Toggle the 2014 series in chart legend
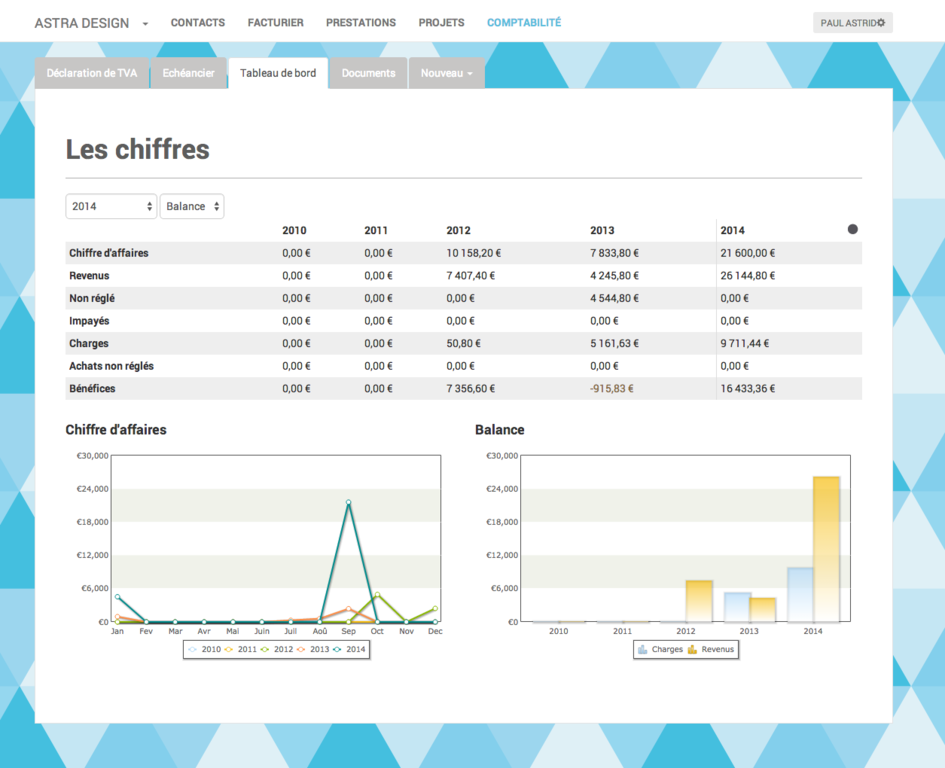The image size is (945, 768). click(x=350, y=649)
